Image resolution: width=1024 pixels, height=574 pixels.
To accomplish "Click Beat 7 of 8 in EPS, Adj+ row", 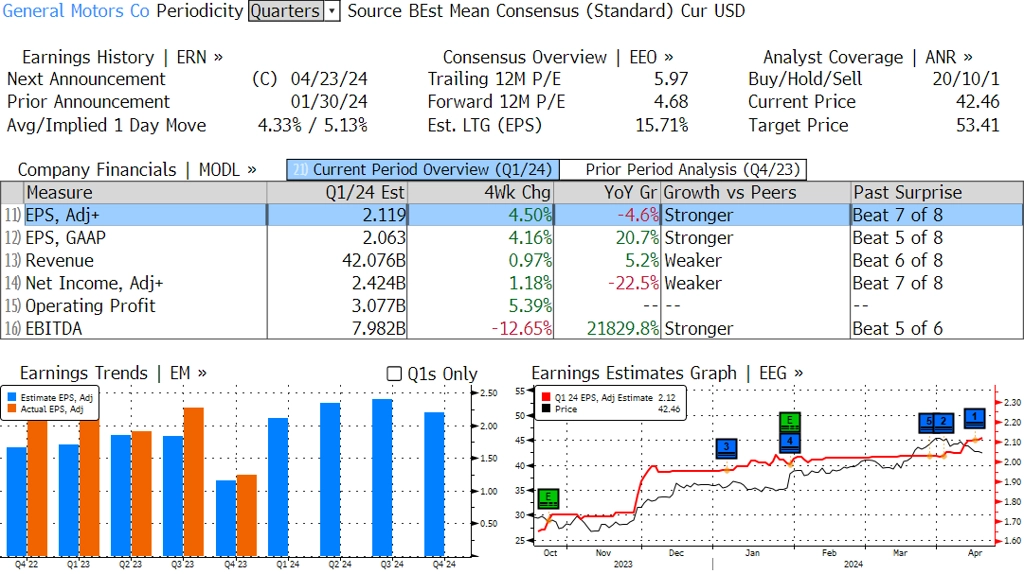I will pyautogui.click(x=897, y=215).
